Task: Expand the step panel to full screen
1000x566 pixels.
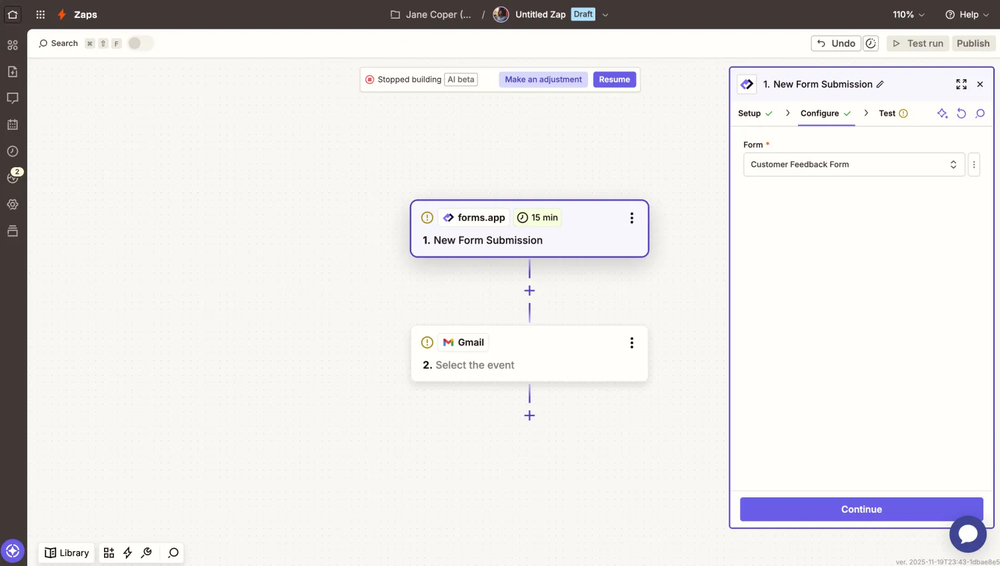Action: 961,84
